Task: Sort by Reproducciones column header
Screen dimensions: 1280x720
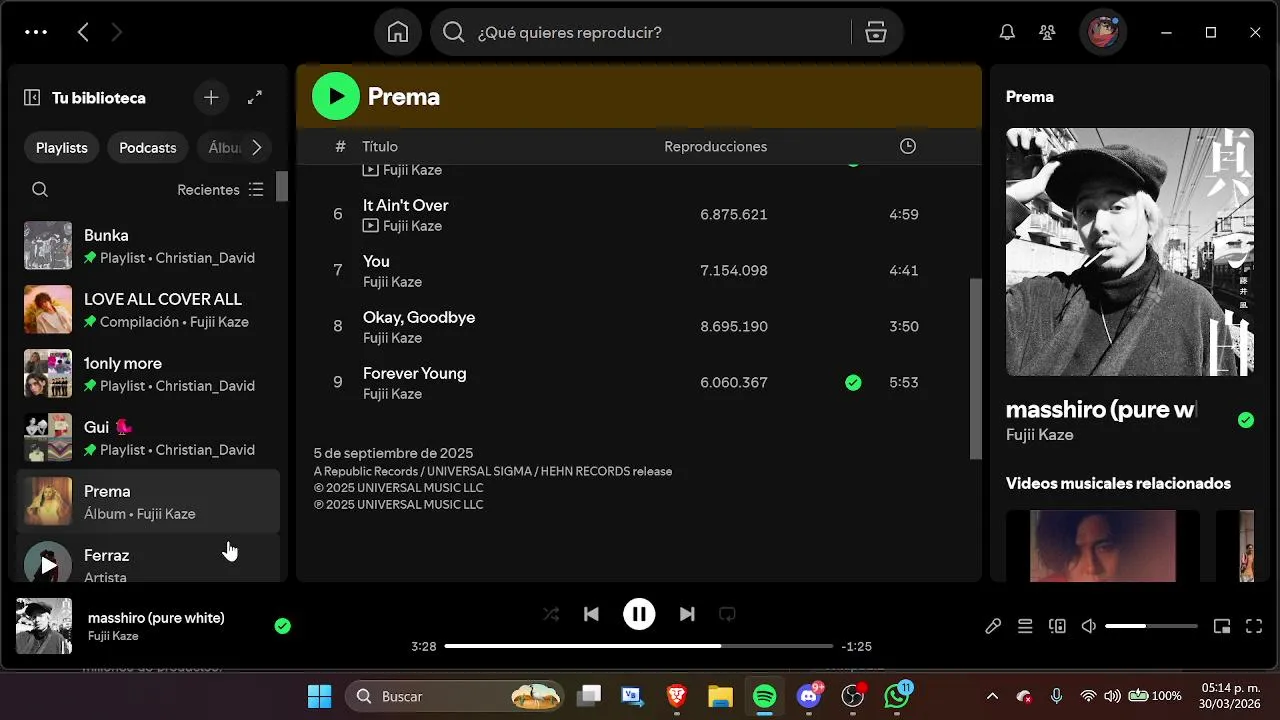Action: (715, 146)
